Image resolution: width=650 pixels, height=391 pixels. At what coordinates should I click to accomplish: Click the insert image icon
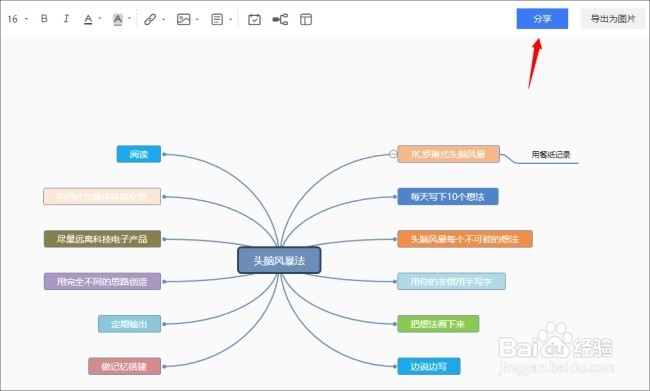[x=183, y=19]
